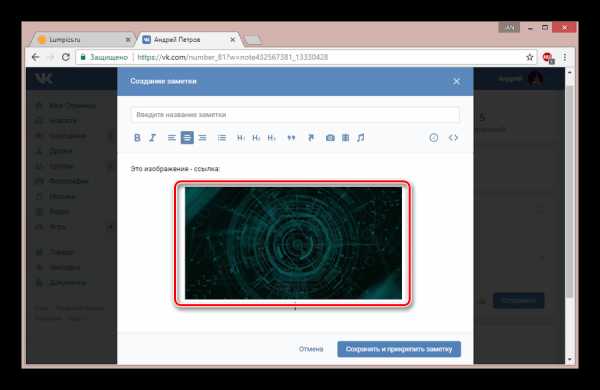Image resolution: width=600 pixels, height=390 pixels.
Task: Add a photo with camera icon
Action: (x=330, y=138)
